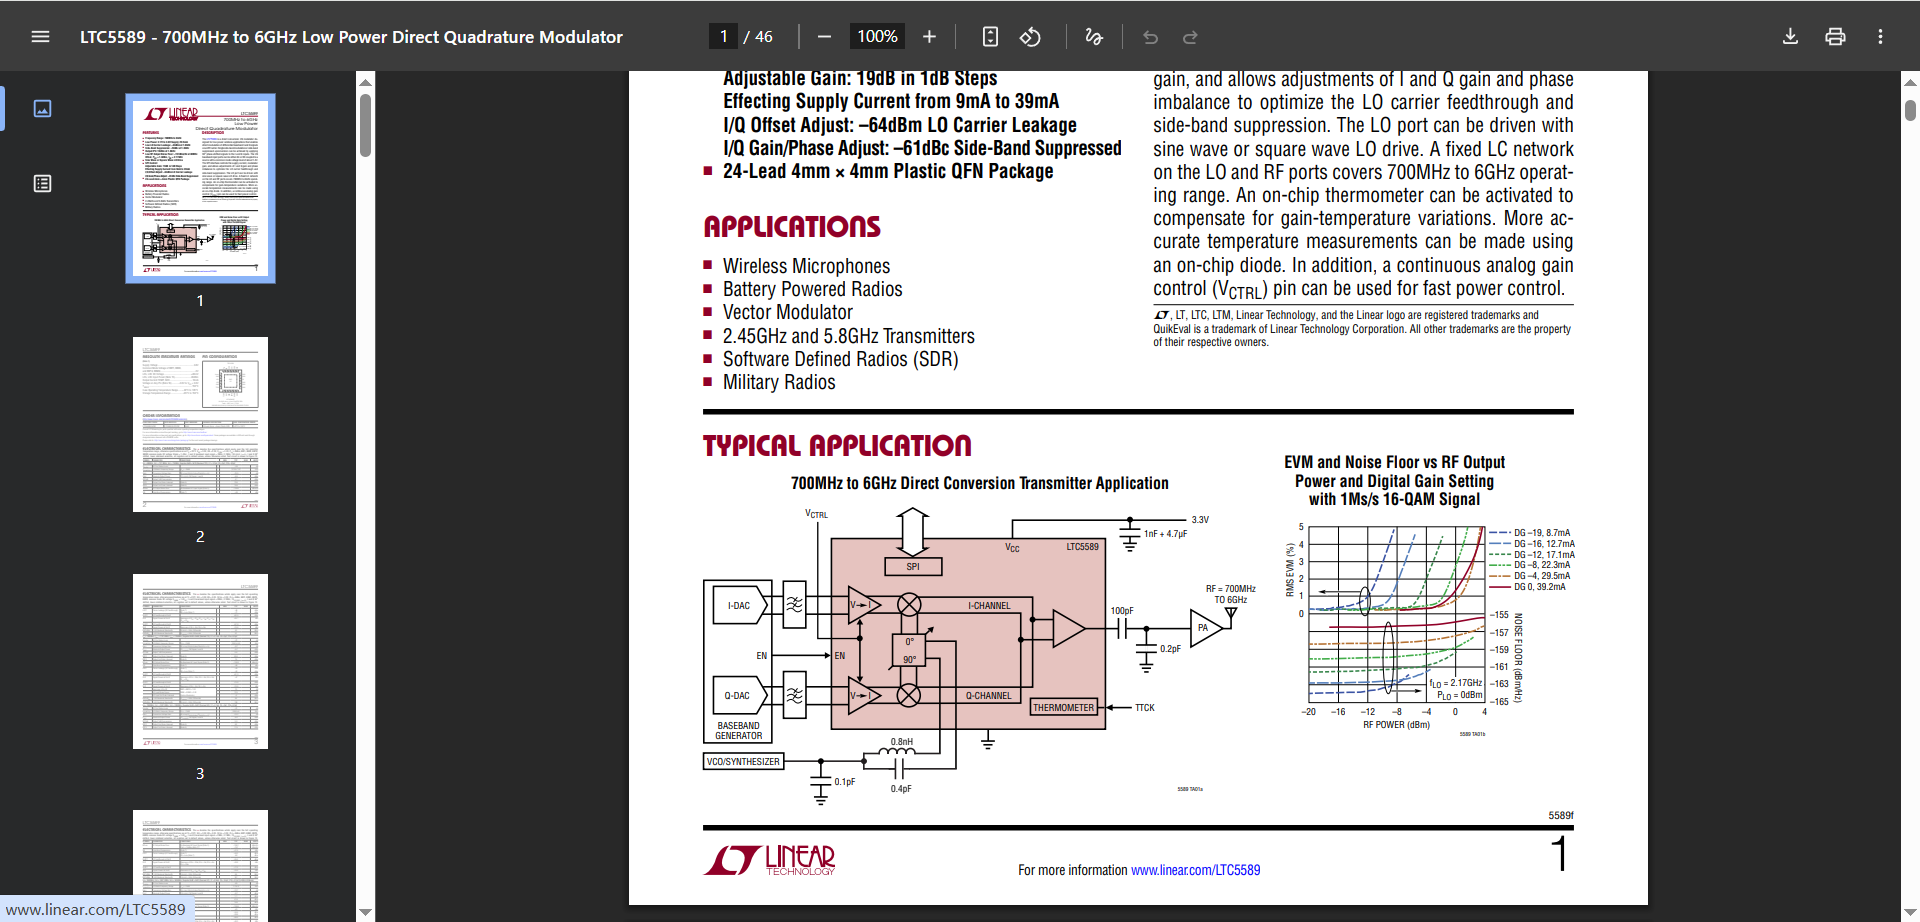Click 'Wireless Microphones' list item
The height and width of the screenshot is (922, 1920).
pyautogui.click(x=806, y=266)
